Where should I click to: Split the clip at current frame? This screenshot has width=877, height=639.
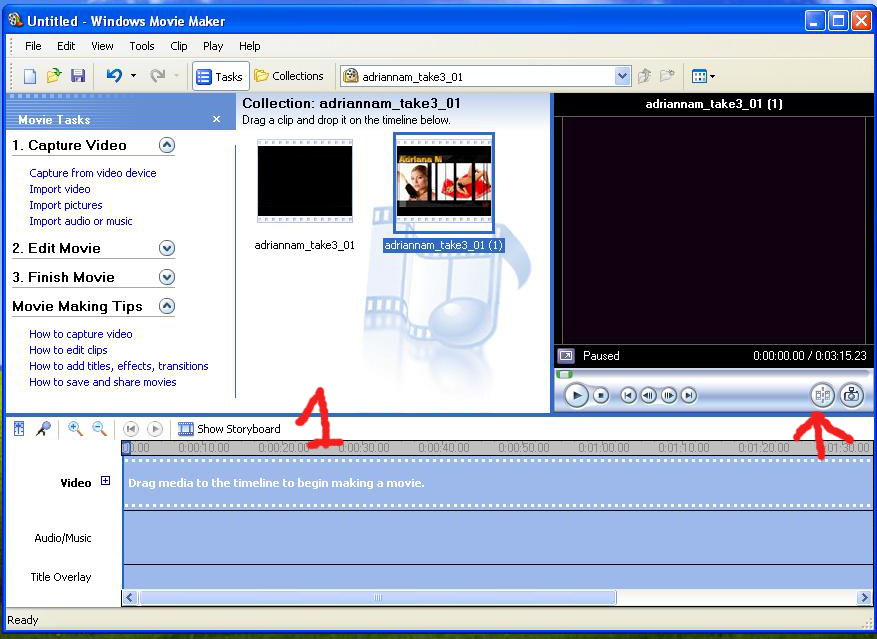point(823,396)
